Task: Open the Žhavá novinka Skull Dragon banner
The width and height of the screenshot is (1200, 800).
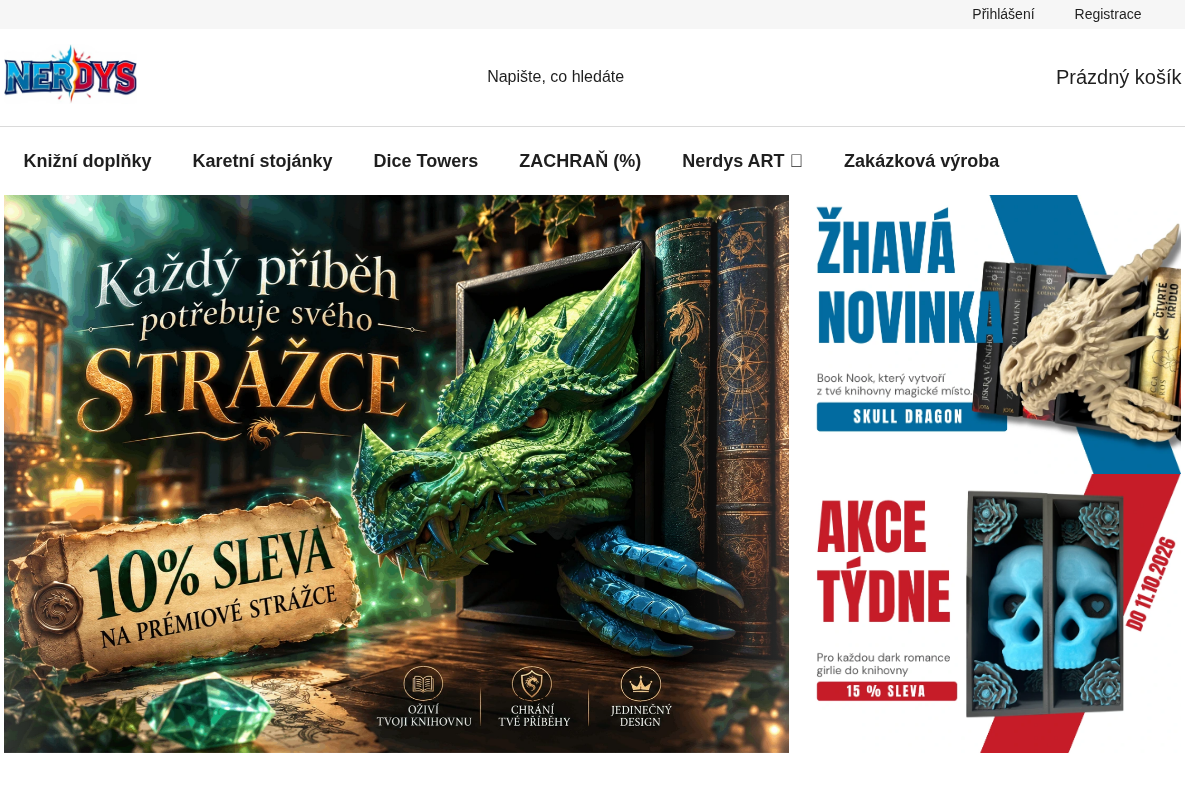Action: point(999,334)
